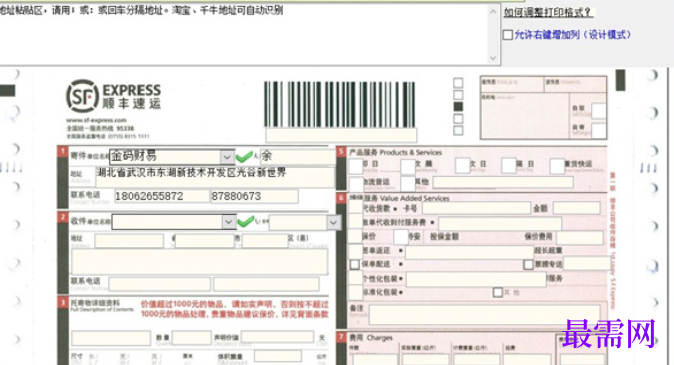Click the barcode number field under barcode
Image resolution: width=674 pixels, height=365 pixels.
[341, 135]
